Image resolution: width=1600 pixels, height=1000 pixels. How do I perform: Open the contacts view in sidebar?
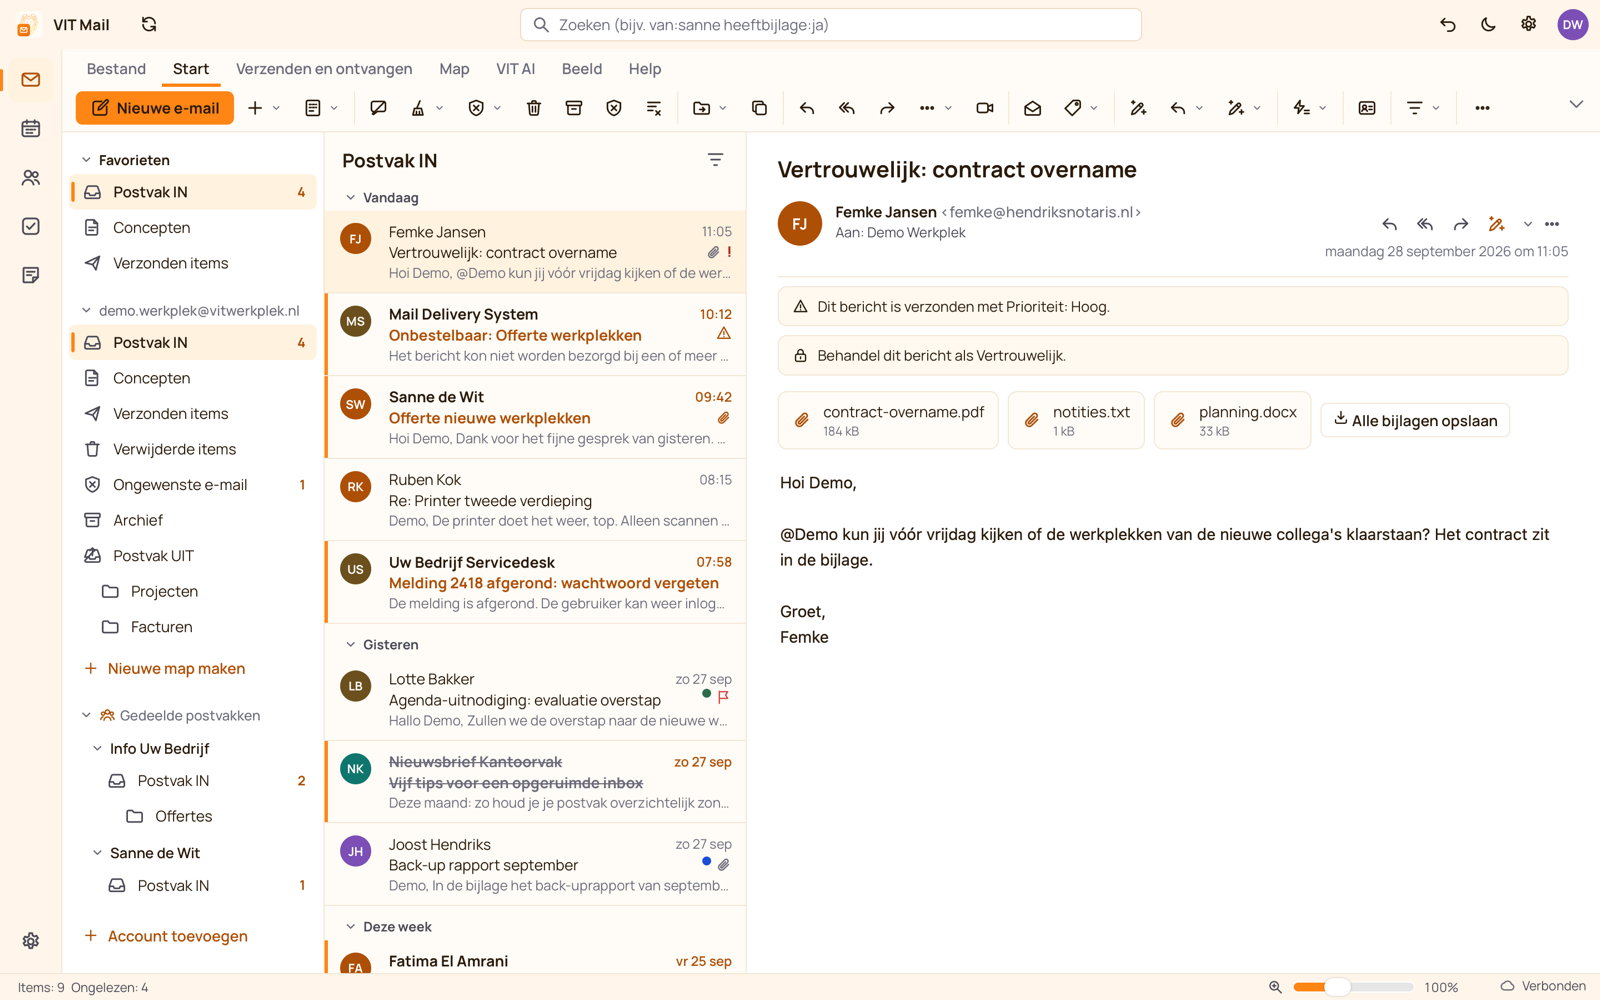(31, 177)
